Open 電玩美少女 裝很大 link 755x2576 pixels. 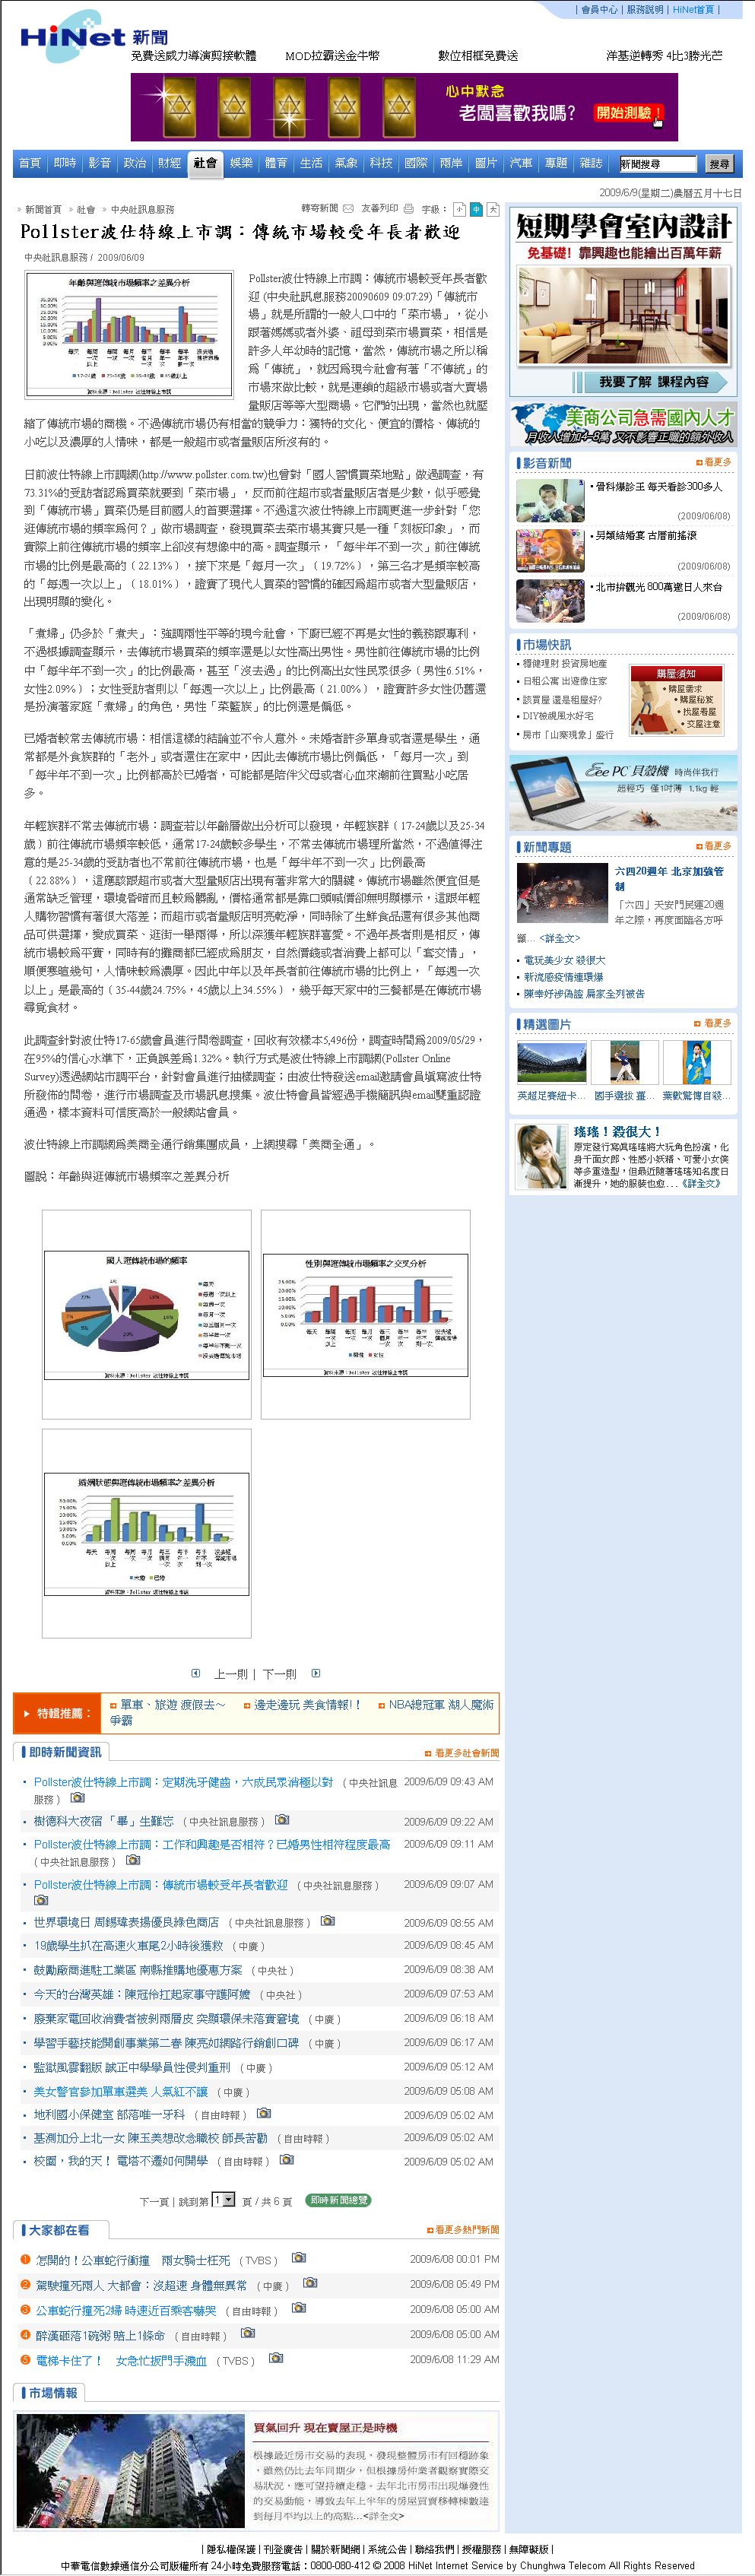pyautogui.click(x=564, y=960)
